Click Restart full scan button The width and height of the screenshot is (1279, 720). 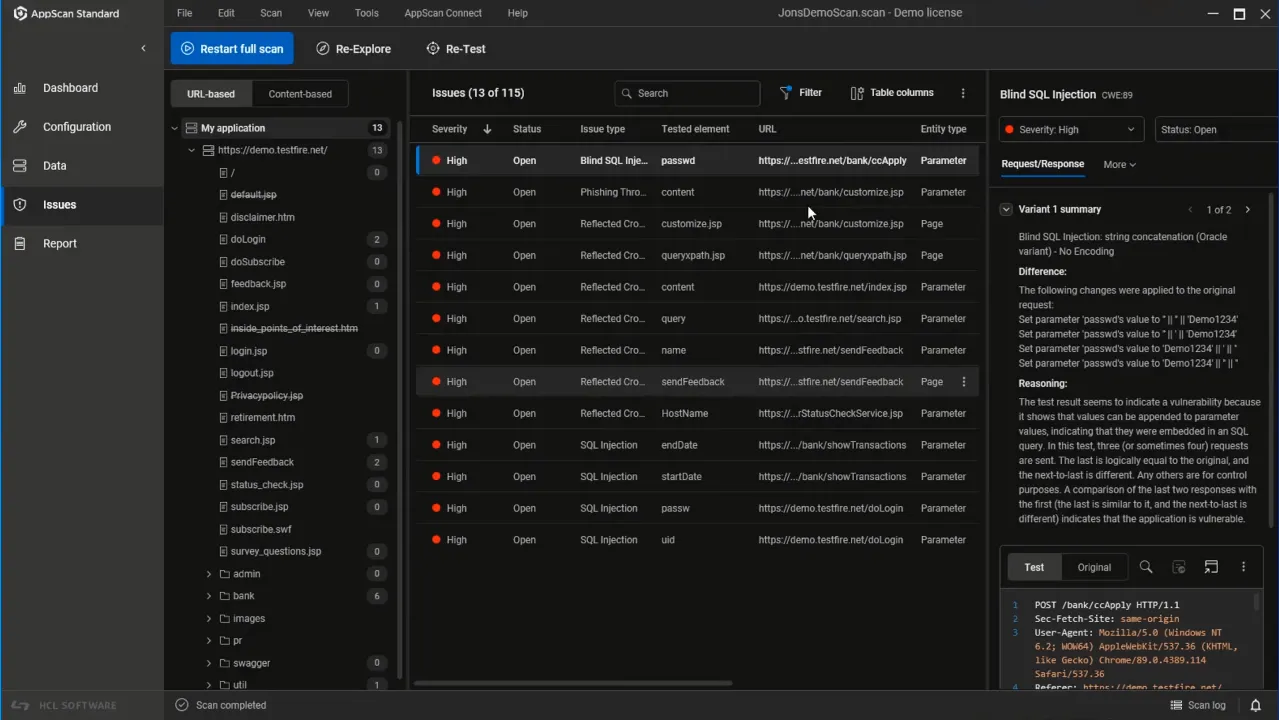232,49
